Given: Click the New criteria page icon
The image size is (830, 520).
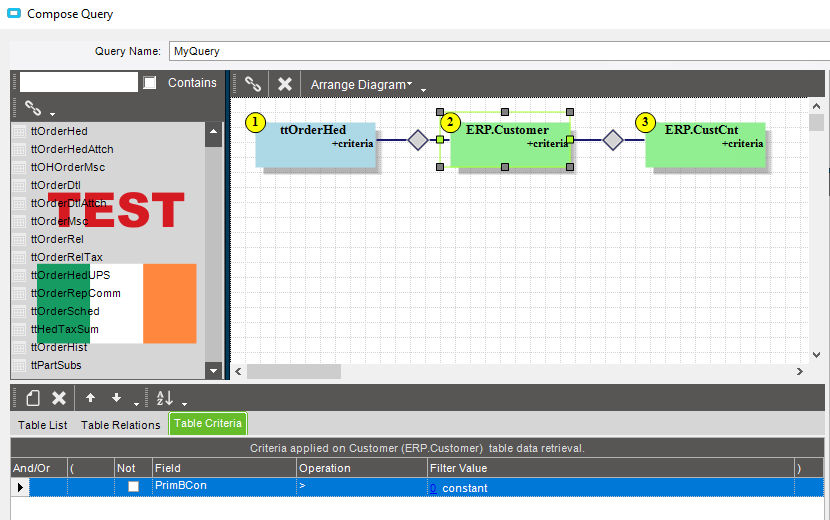Looking at the screenshot, I should point(33,398).
